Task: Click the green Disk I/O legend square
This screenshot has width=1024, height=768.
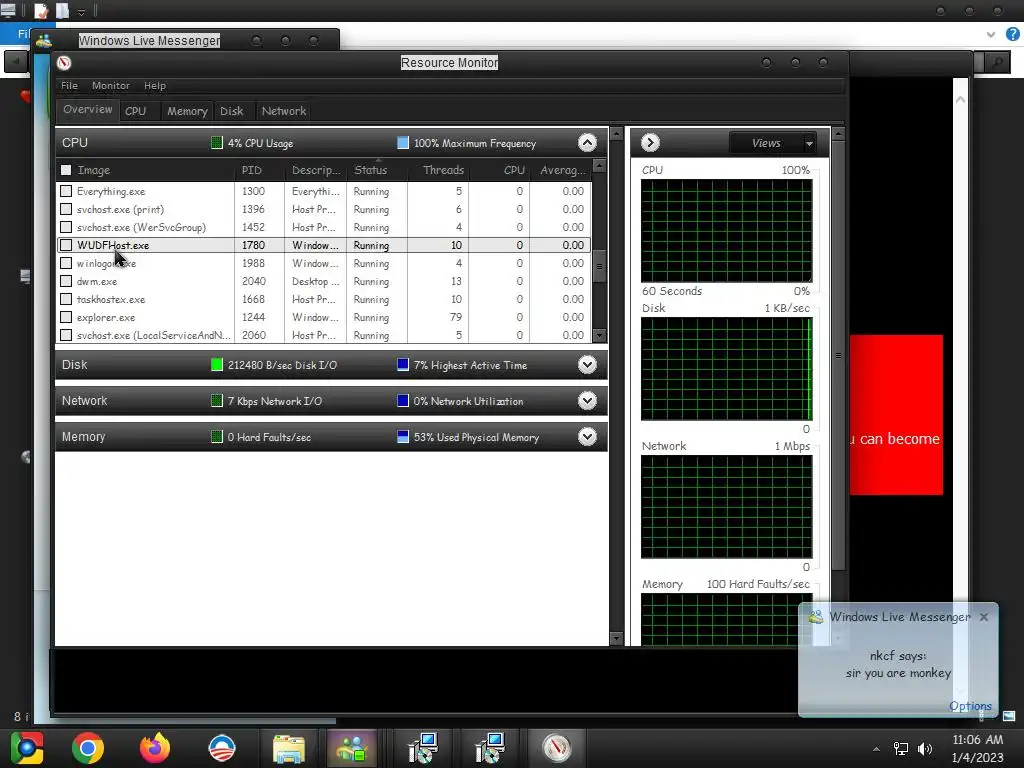Action: (x=217, y=365)
